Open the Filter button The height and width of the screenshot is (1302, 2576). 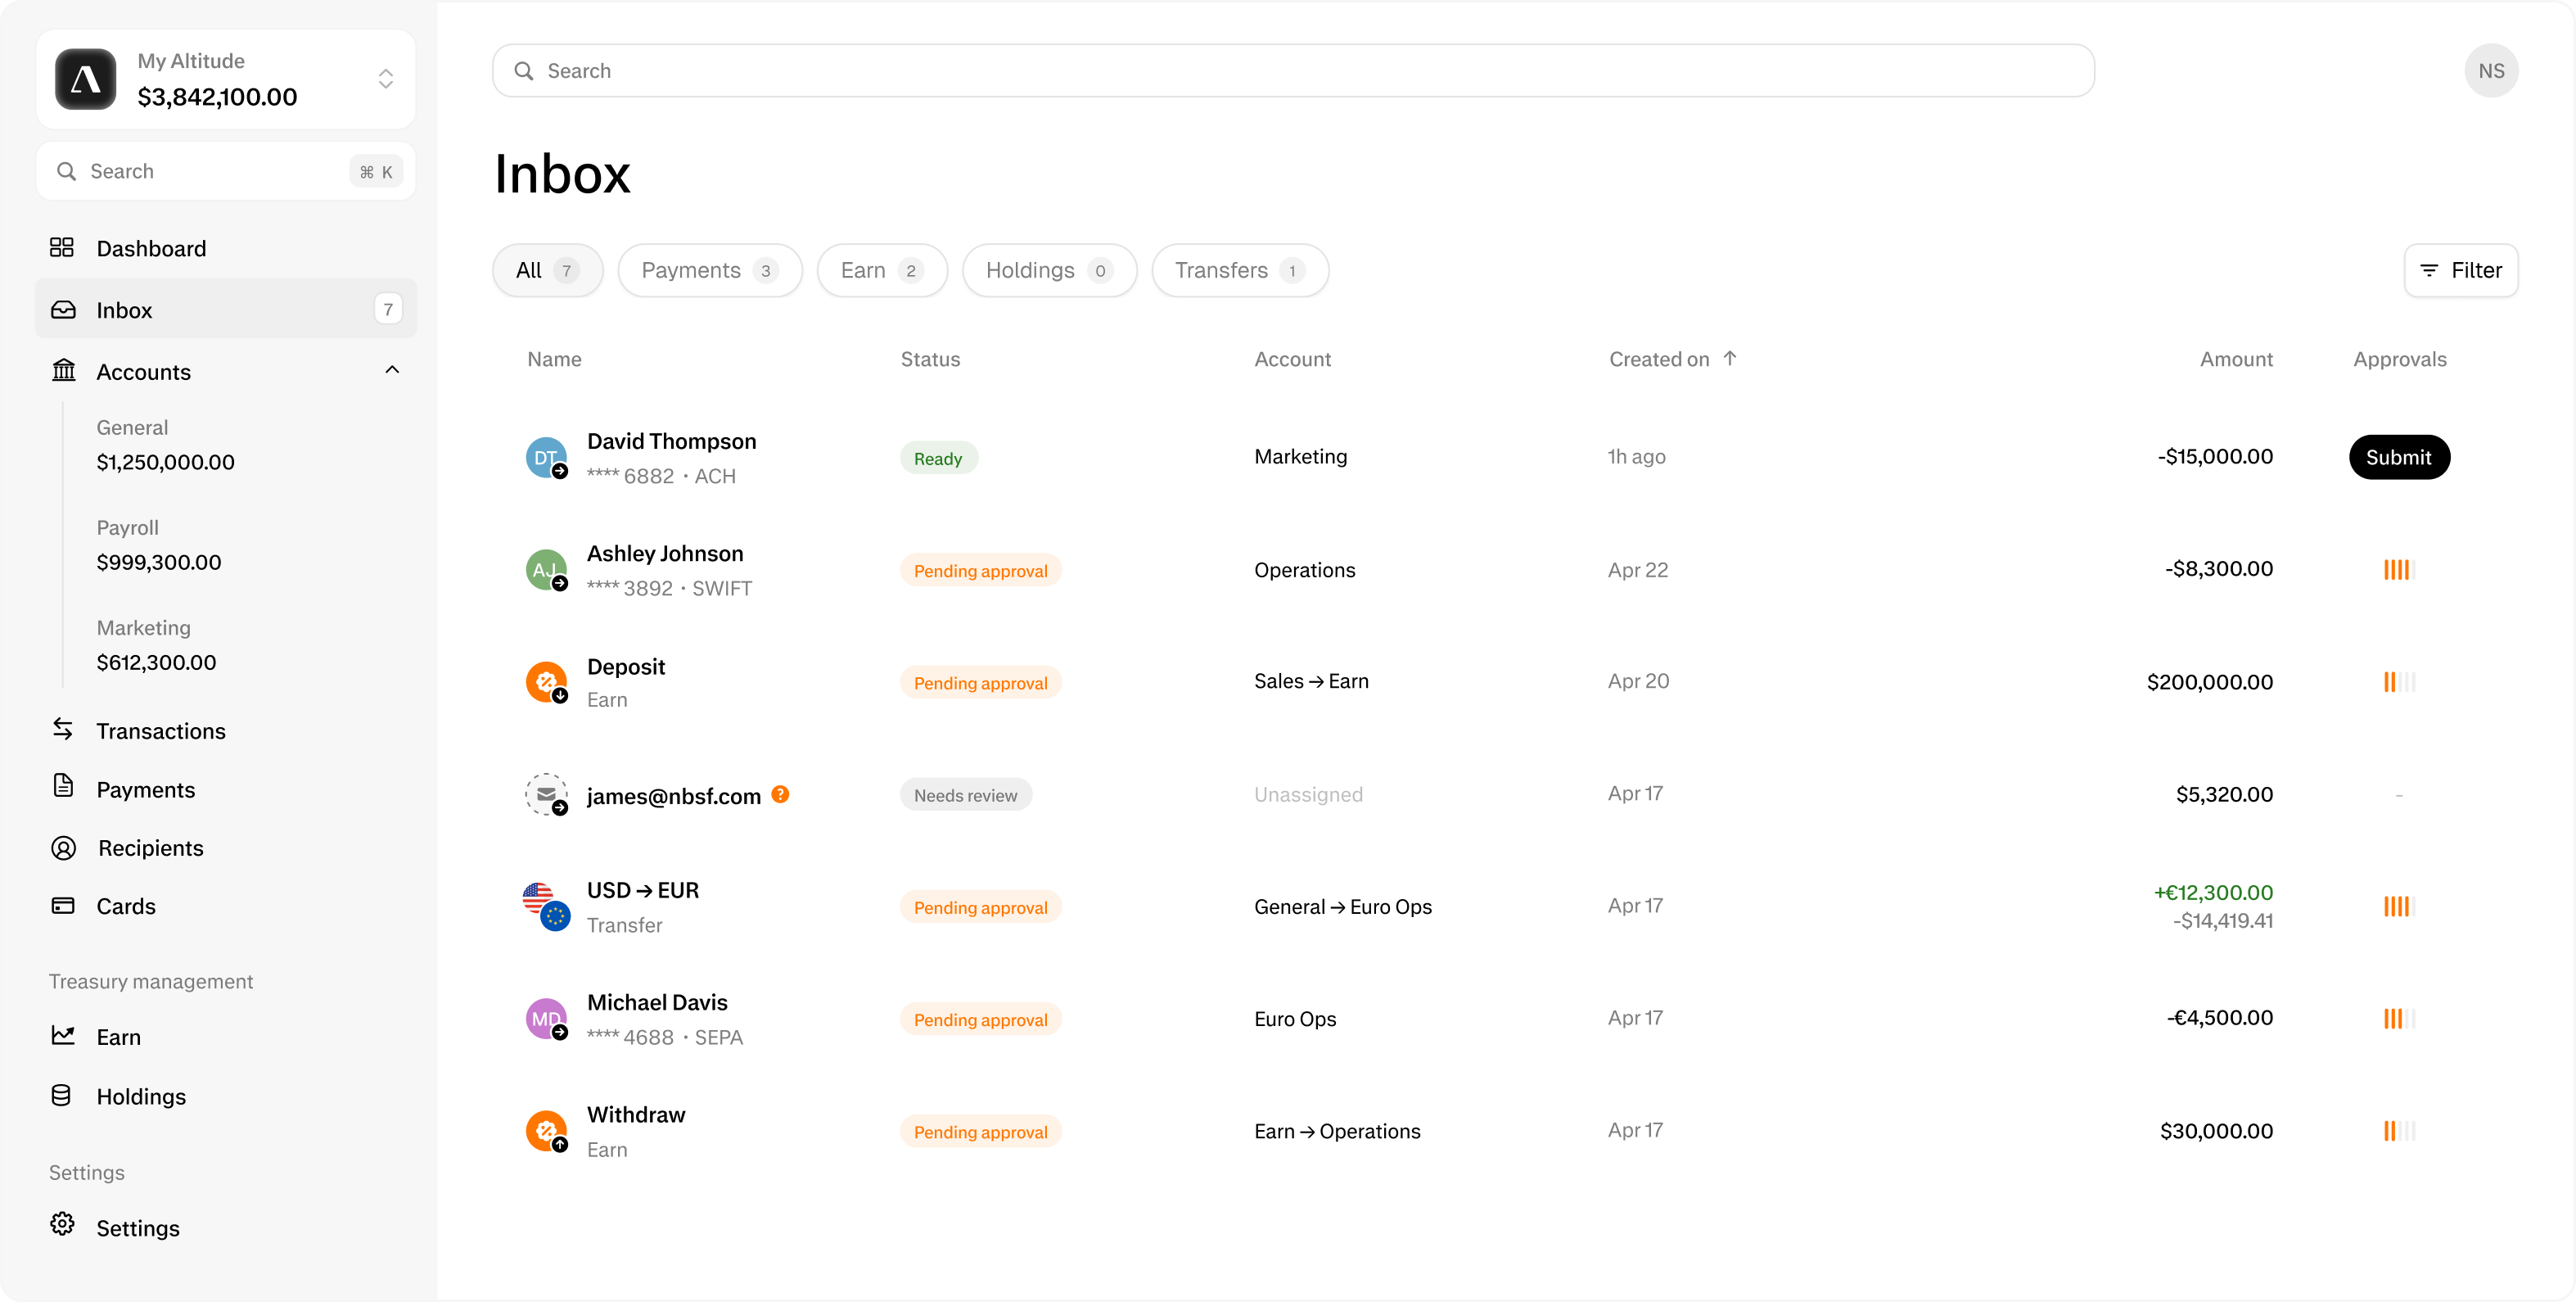(2461, 270)
